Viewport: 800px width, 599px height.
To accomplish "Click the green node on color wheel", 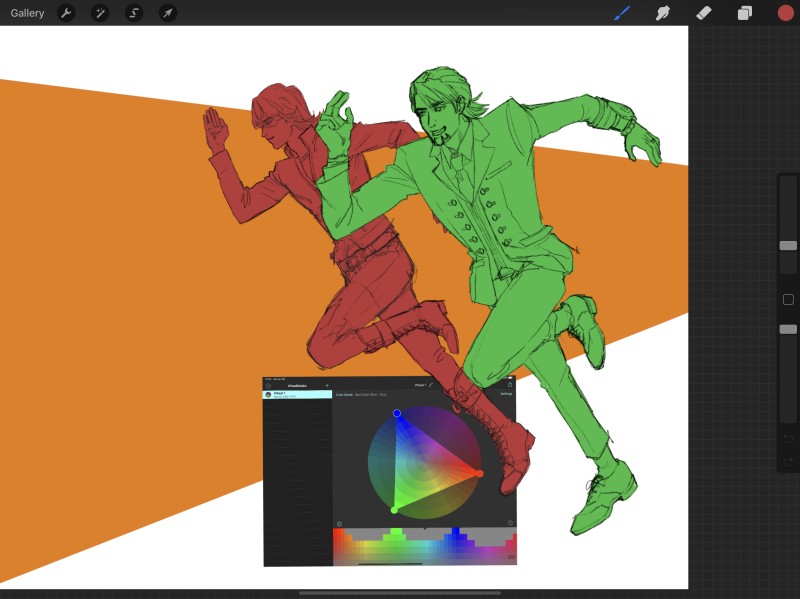I will tap(394, 510).
